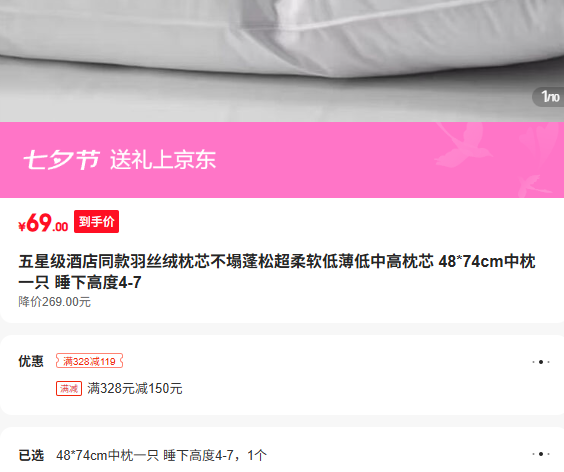Tap the 1/10 image counter badge

[x=549, y=97]
